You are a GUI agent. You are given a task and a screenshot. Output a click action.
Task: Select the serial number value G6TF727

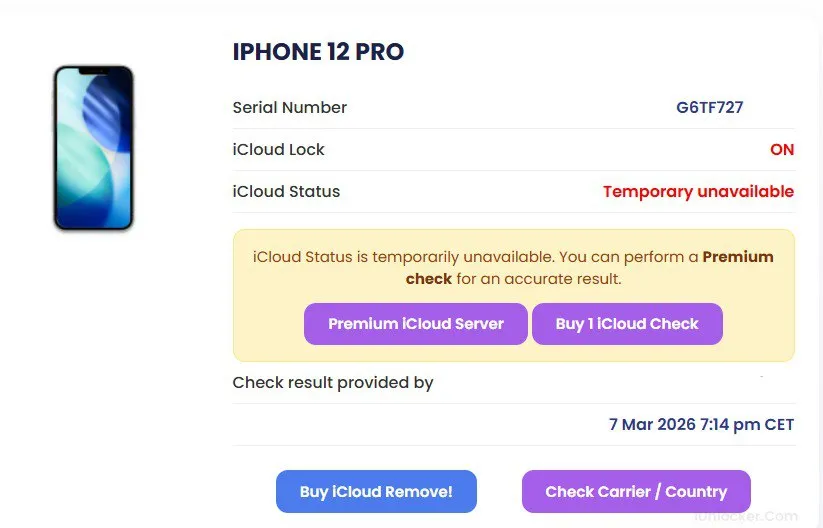[709, 108]
